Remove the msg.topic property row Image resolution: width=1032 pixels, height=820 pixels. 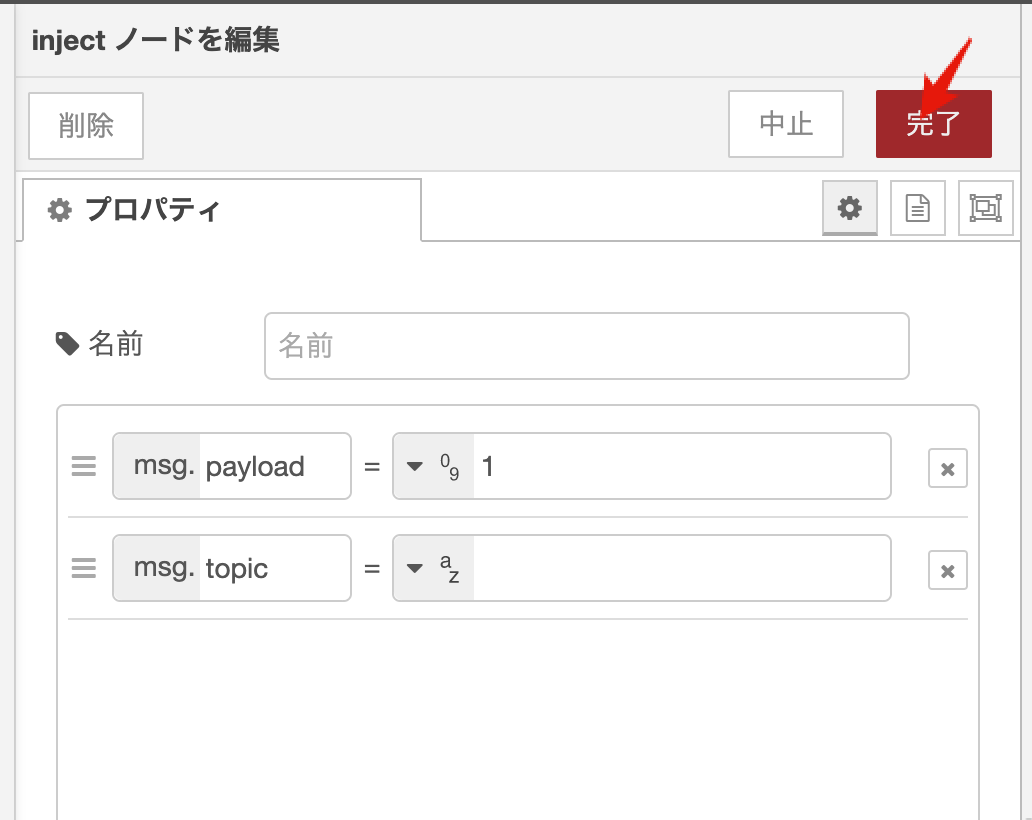[948, 570]
